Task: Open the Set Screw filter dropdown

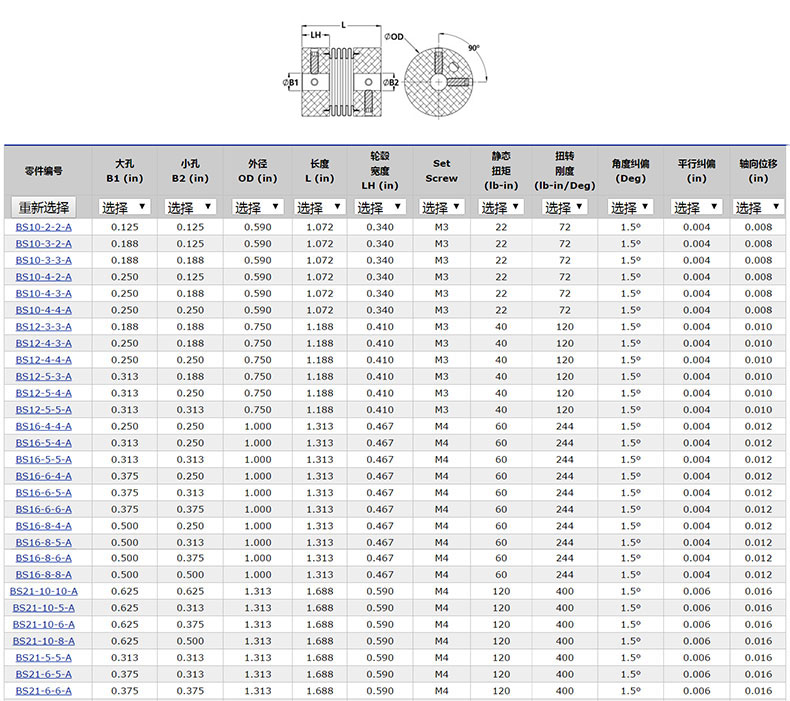Action: [x=442, y=207]
